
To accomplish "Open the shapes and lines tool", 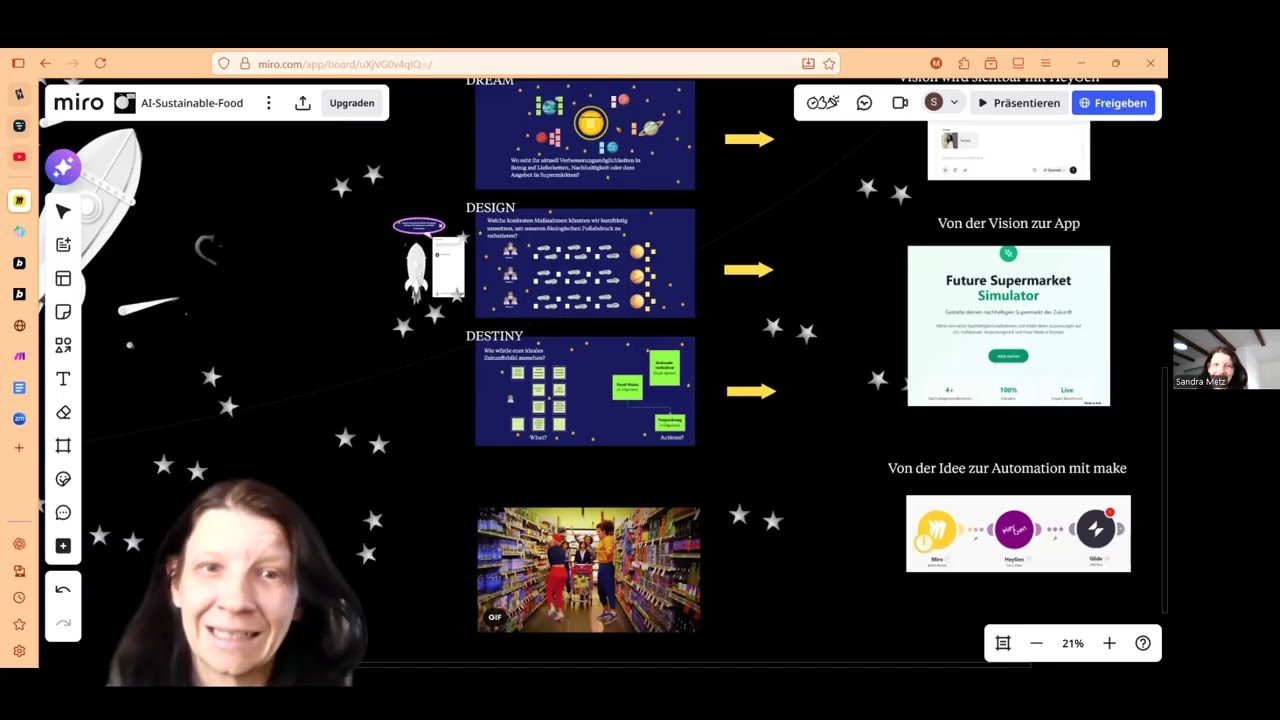I will click(63, 345).
